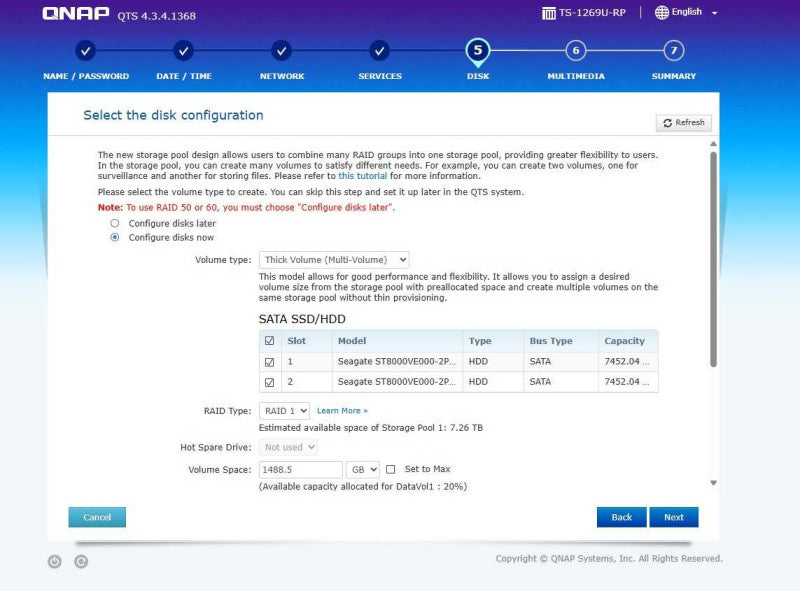Jump to step 7 Summary
This screenshot has height=591, width=800.
[673, 51]
